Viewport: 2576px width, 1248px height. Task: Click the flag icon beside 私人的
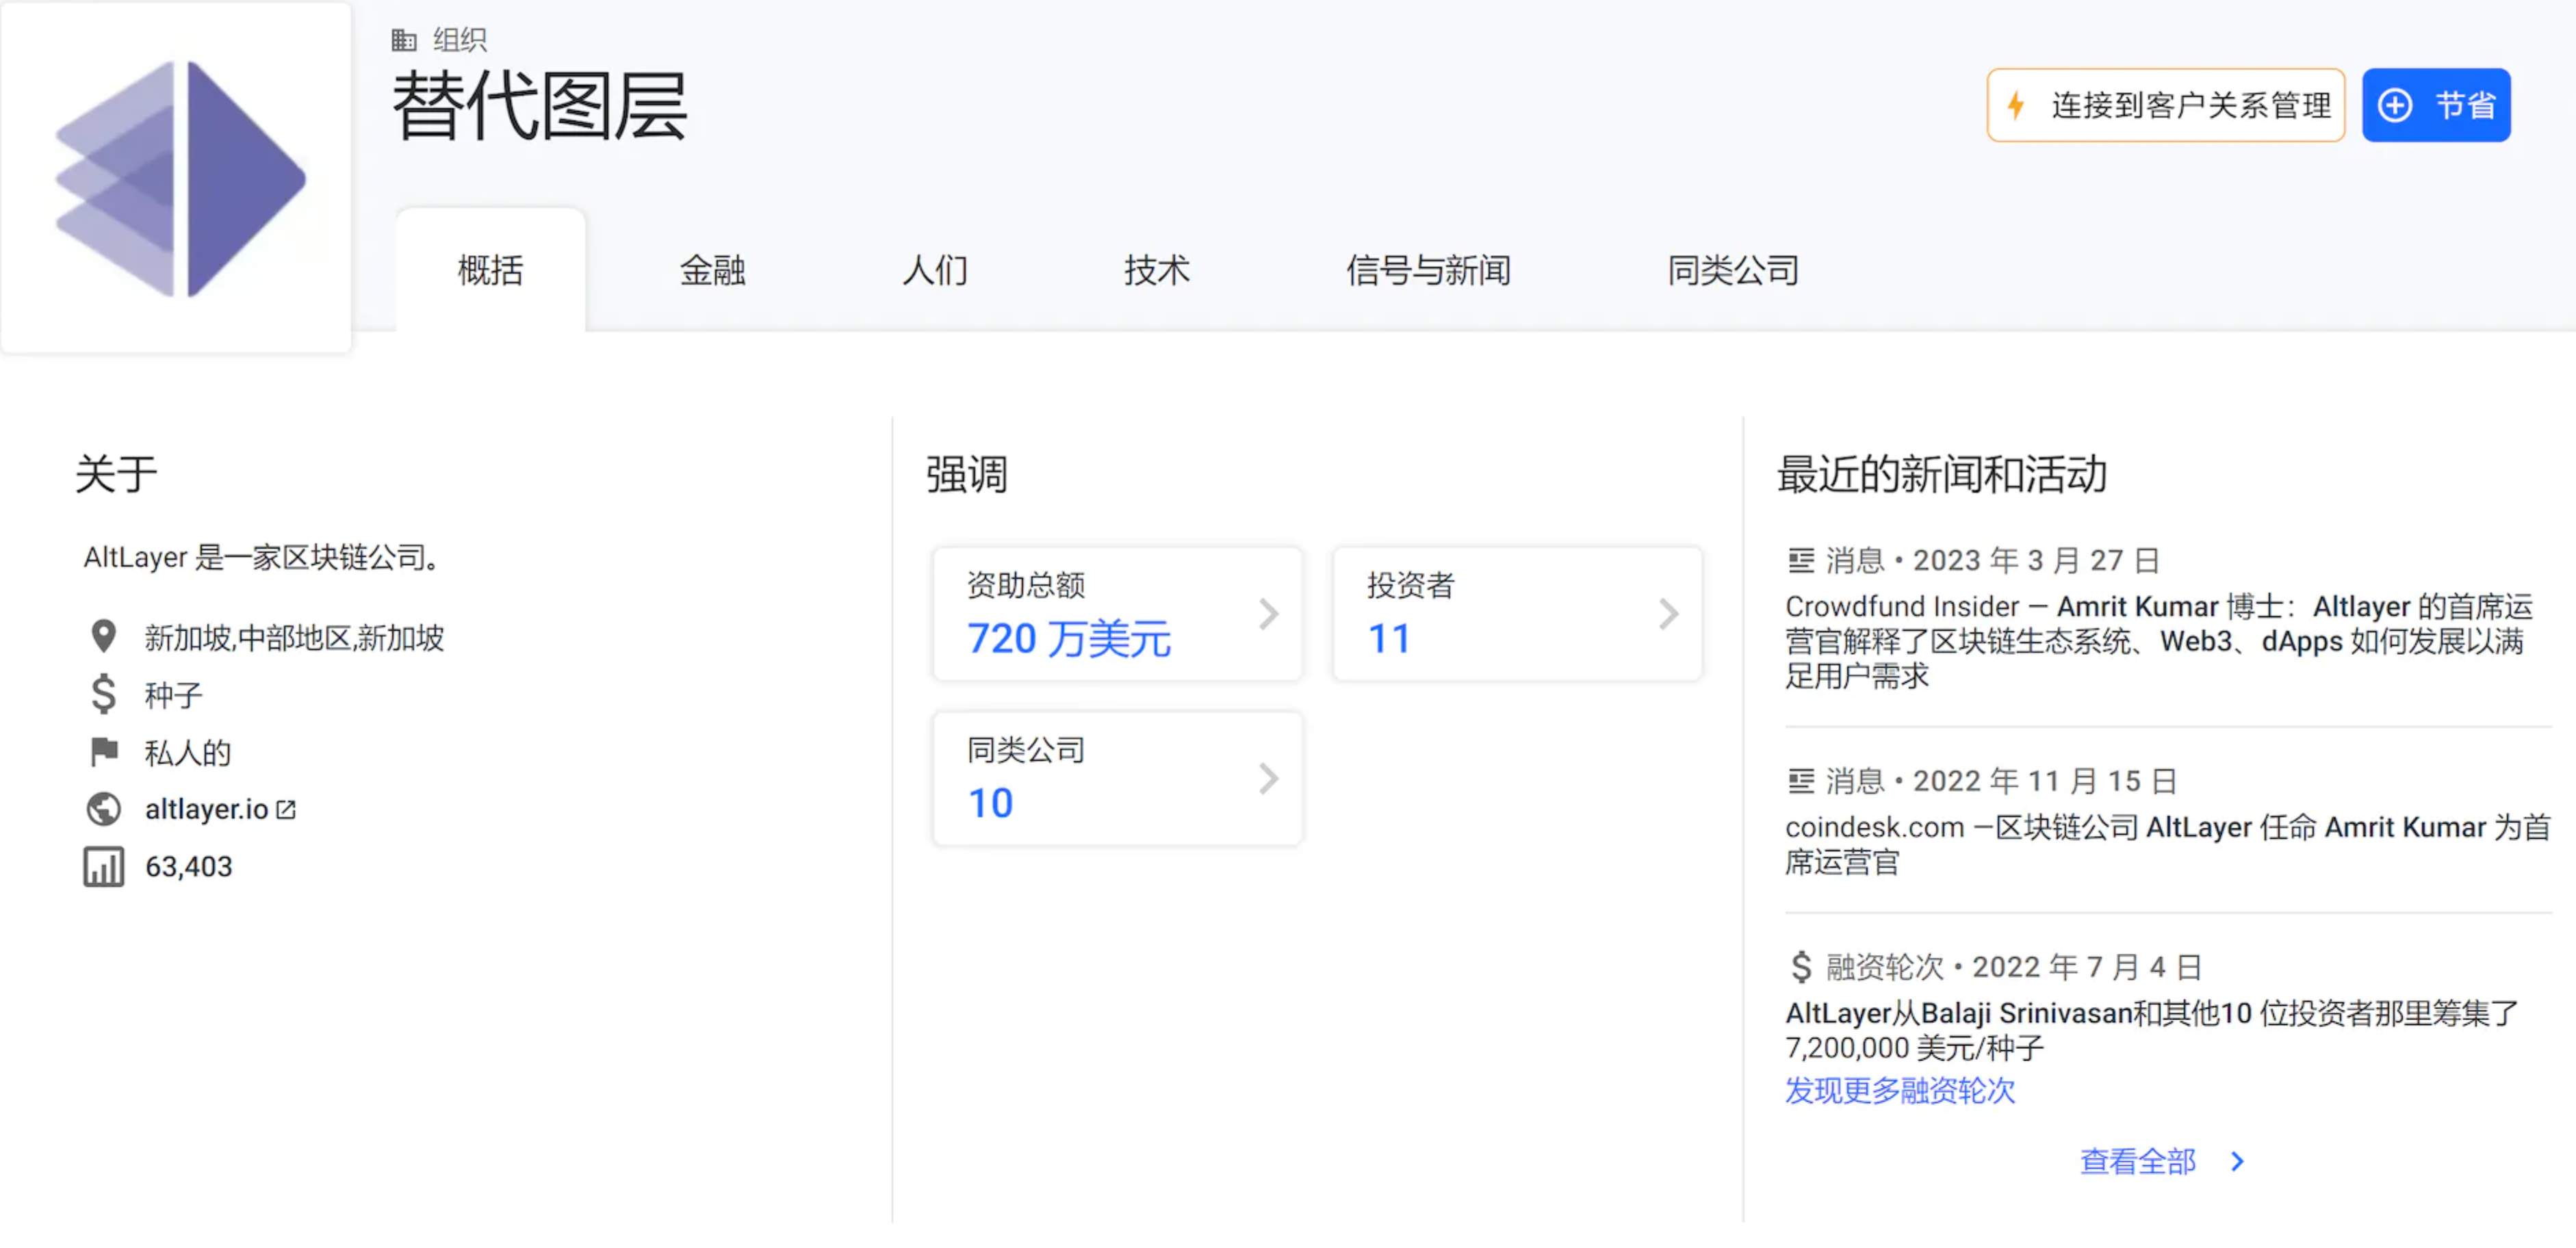click(104, 751)
